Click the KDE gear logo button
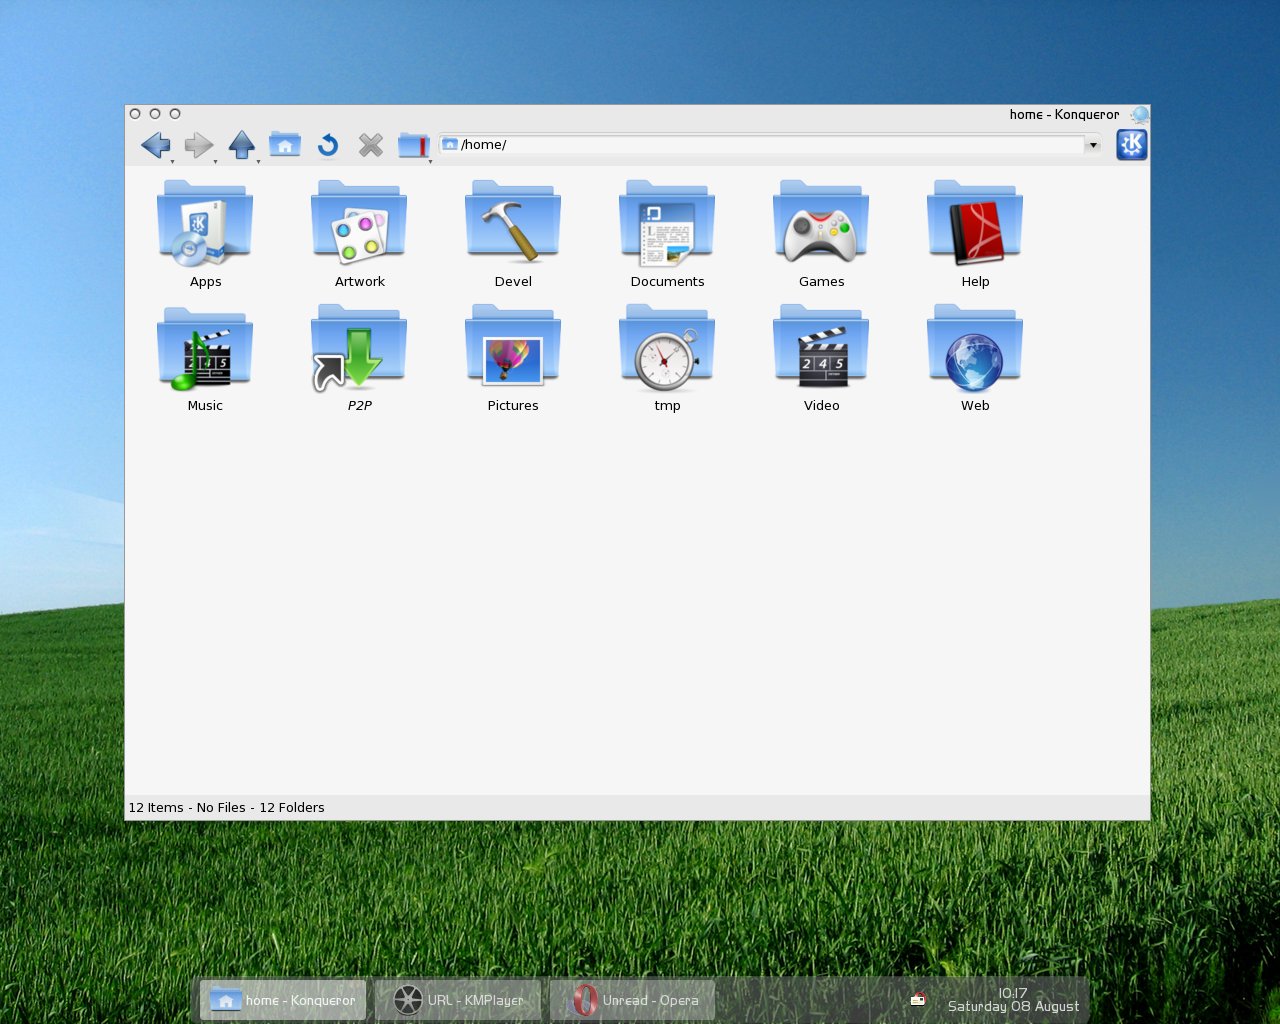The image size is (1280, 1024). (1131, 145)
